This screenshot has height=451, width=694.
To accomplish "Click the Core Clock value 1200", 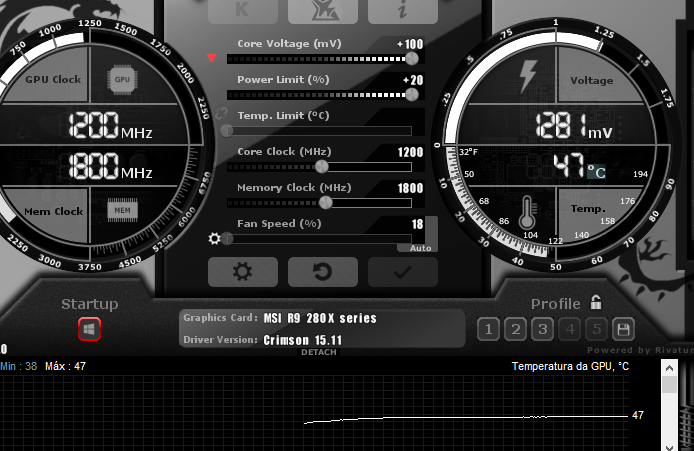I will point(410,152).
